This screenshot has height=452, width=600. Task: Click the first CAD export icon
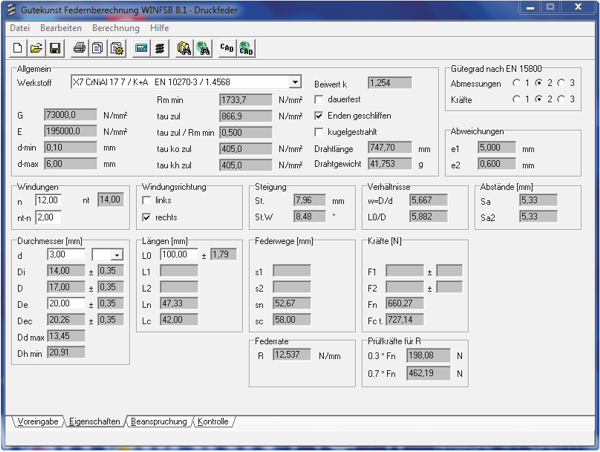pos(226,47)
